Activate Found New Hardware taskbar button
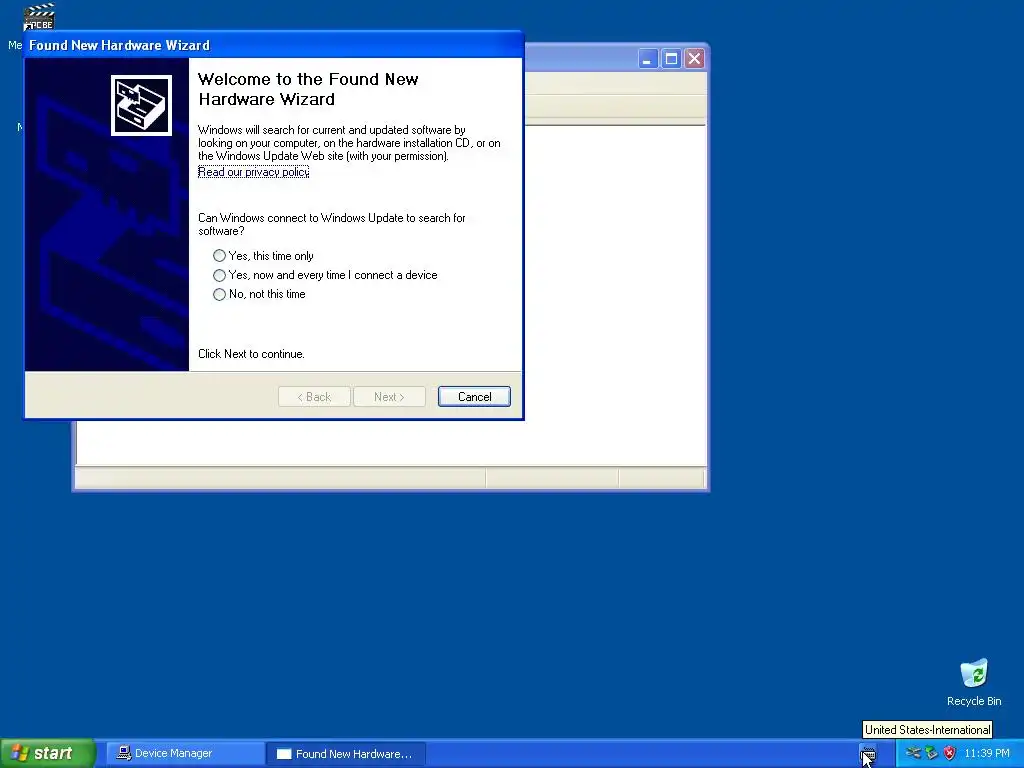This screenshot has height=768, width=1024. click(x=346, y=753)
